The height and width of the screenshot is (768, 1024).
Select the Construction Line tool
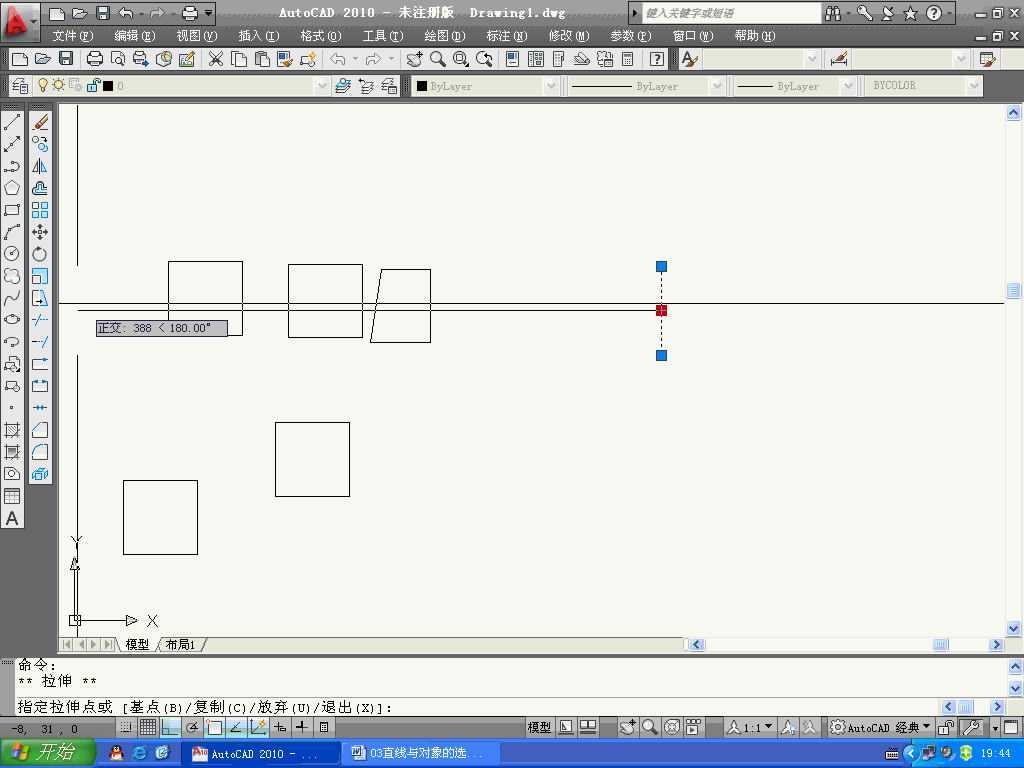tap(12, 144)
